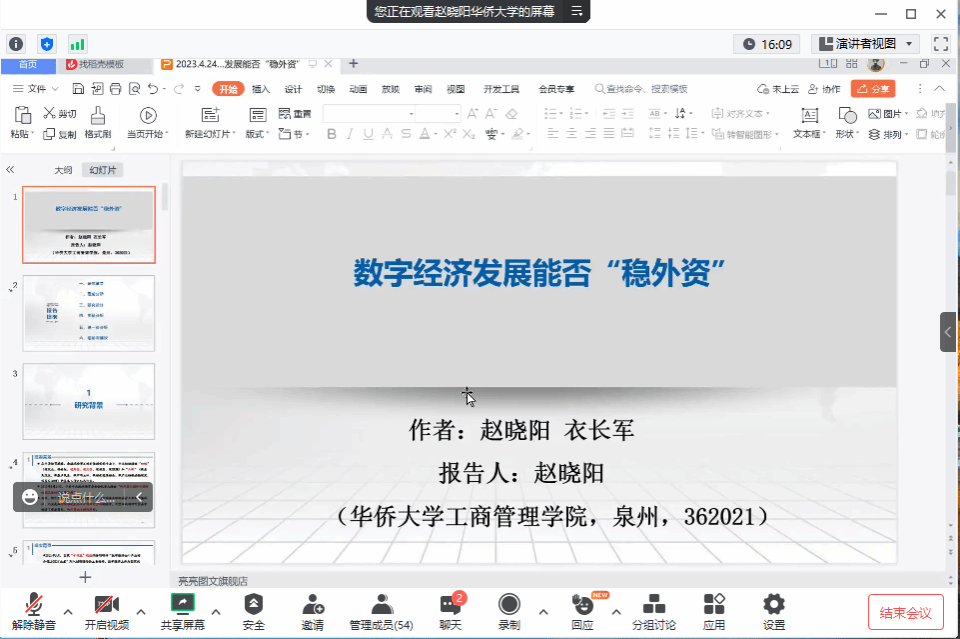960x639 pixels.
Task: Open 分组讨论 breakout rooms
Action: click(654, 611)
